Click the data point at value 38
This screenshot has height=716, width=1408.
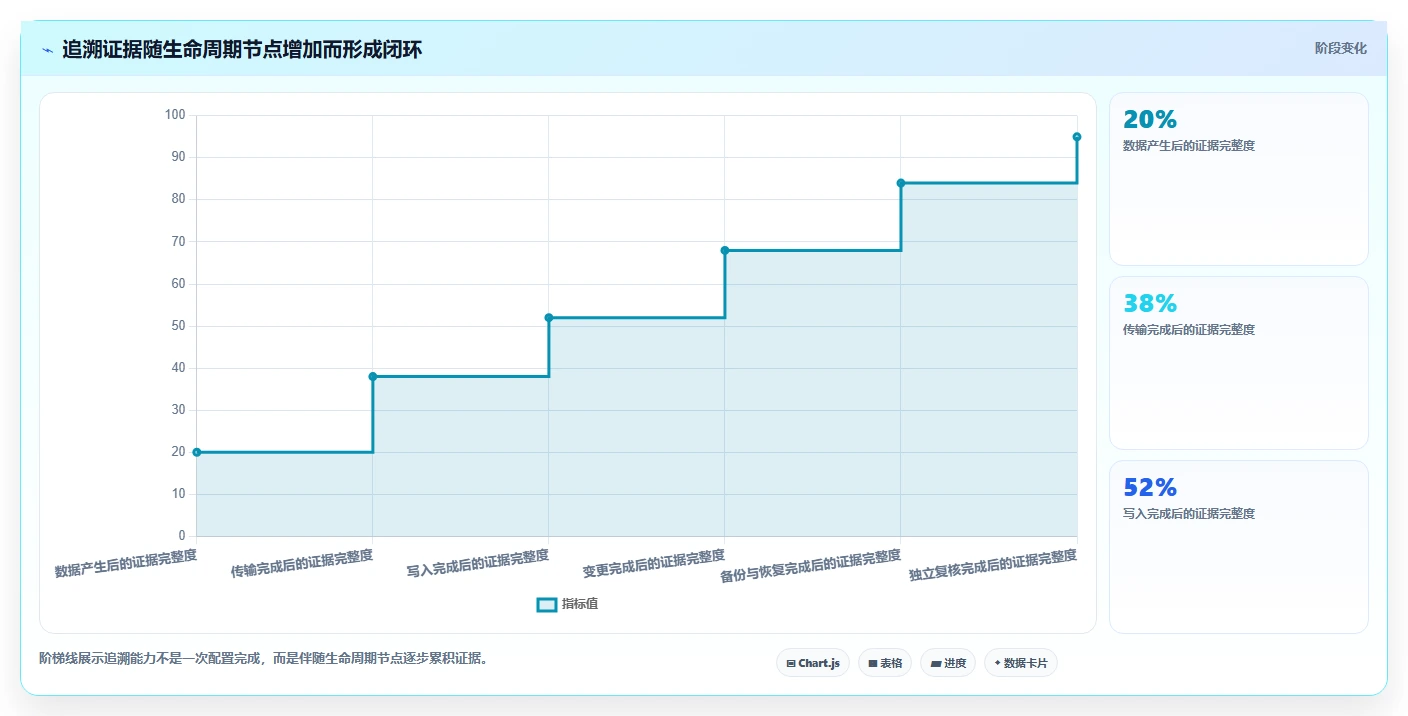(x=373, y=376)
